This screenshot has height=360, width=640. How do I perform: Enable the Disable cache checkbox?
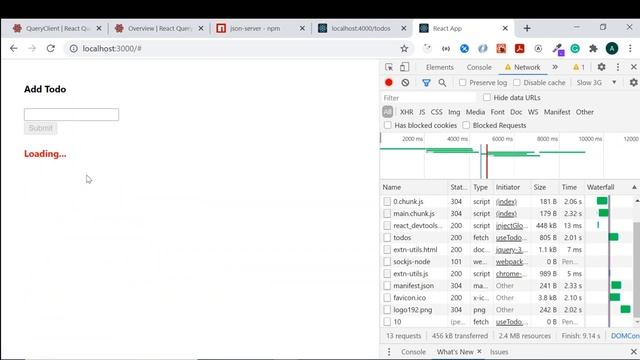pyautogui.click(x=517, y=82)
